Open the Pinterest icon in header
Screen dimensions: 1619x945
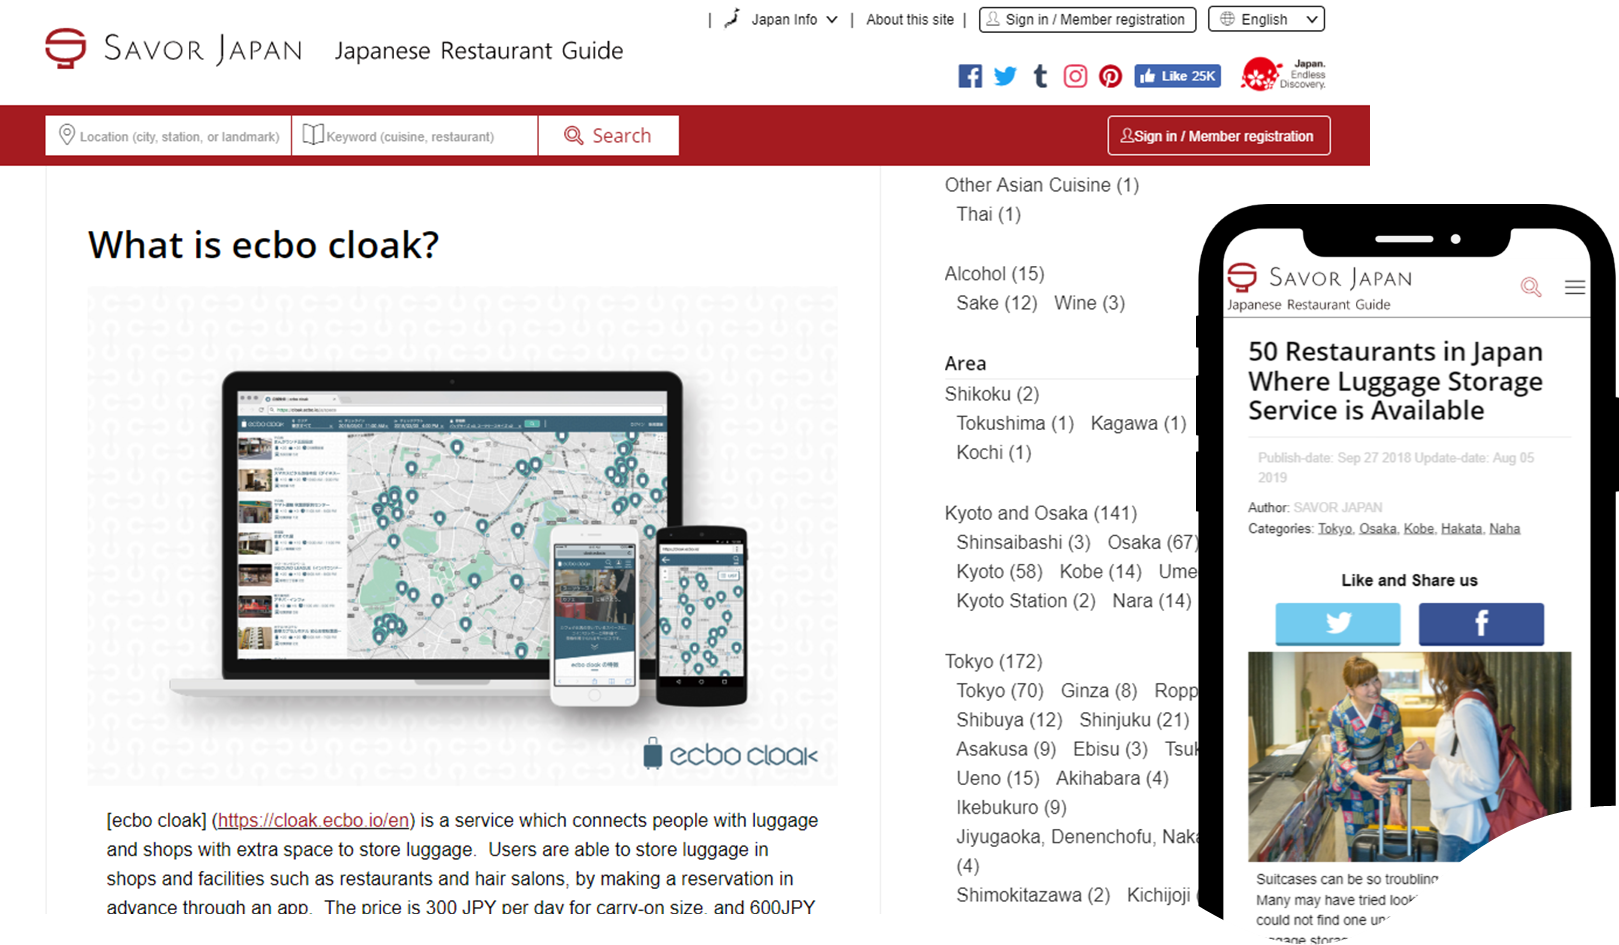pos(1110,76)
